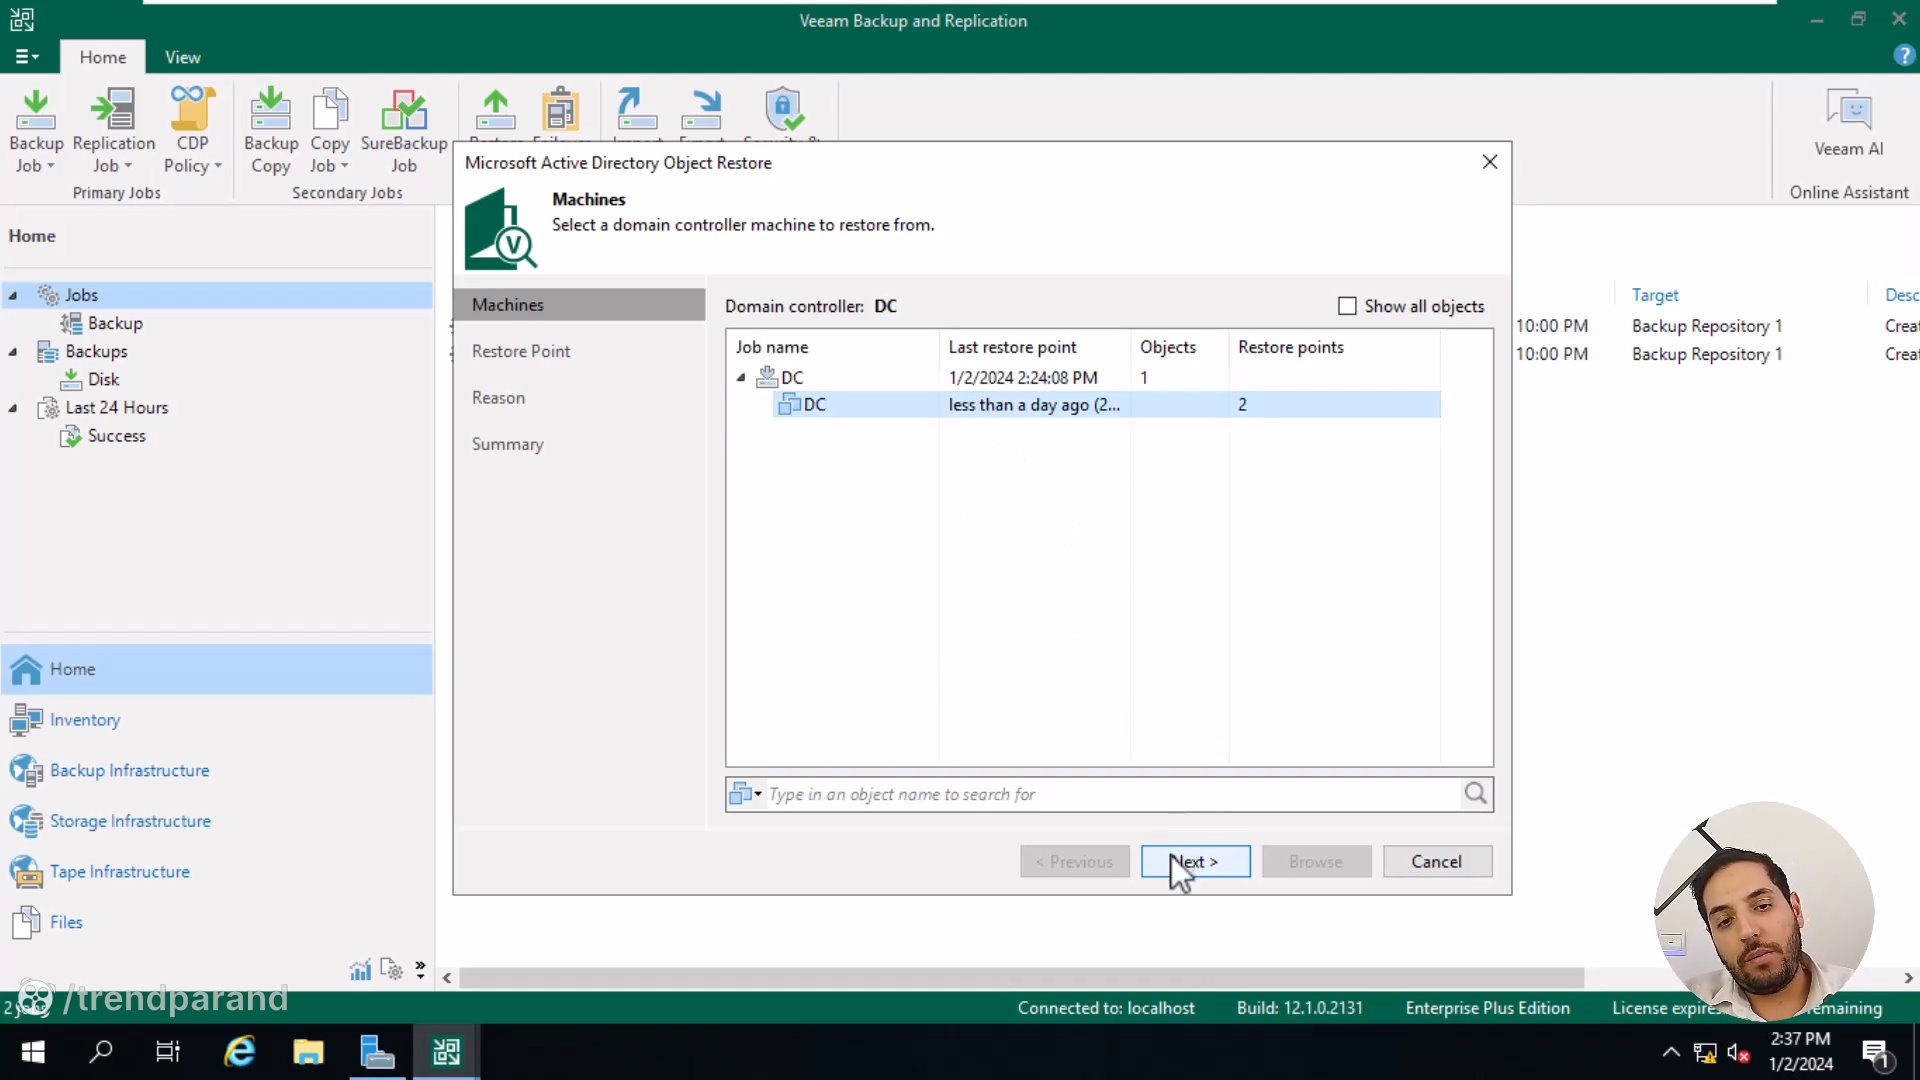Sort by the Restore points column header
The image size is (1920, 1080).
[x=1334, y=347]
